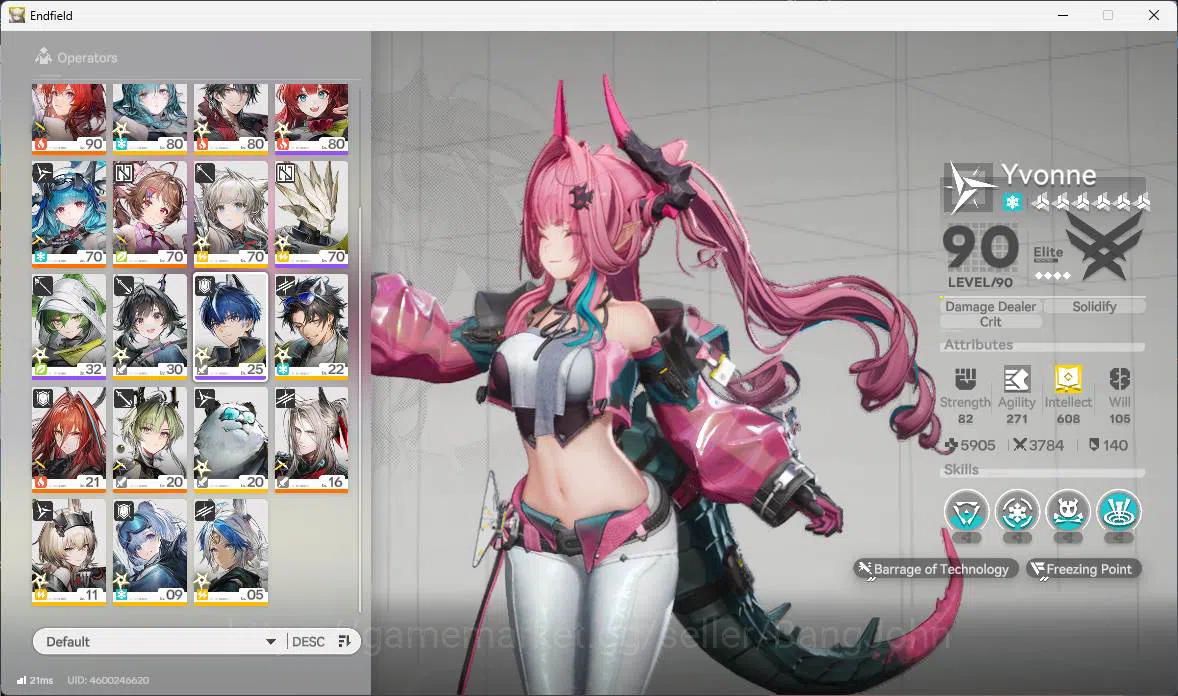The image size is (1178, 696).
Task: Click the Strength attribute icon
Action: click(x=965, y=379)
